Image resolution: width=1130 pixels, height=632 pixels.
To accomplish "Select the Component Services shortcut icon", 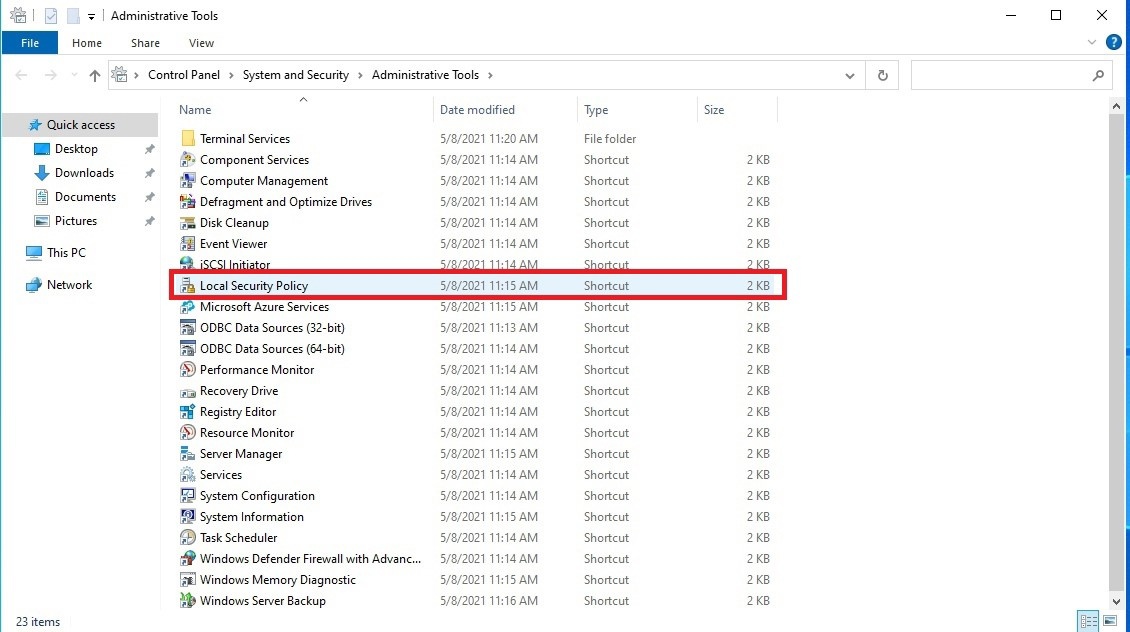I will (187, 159).
